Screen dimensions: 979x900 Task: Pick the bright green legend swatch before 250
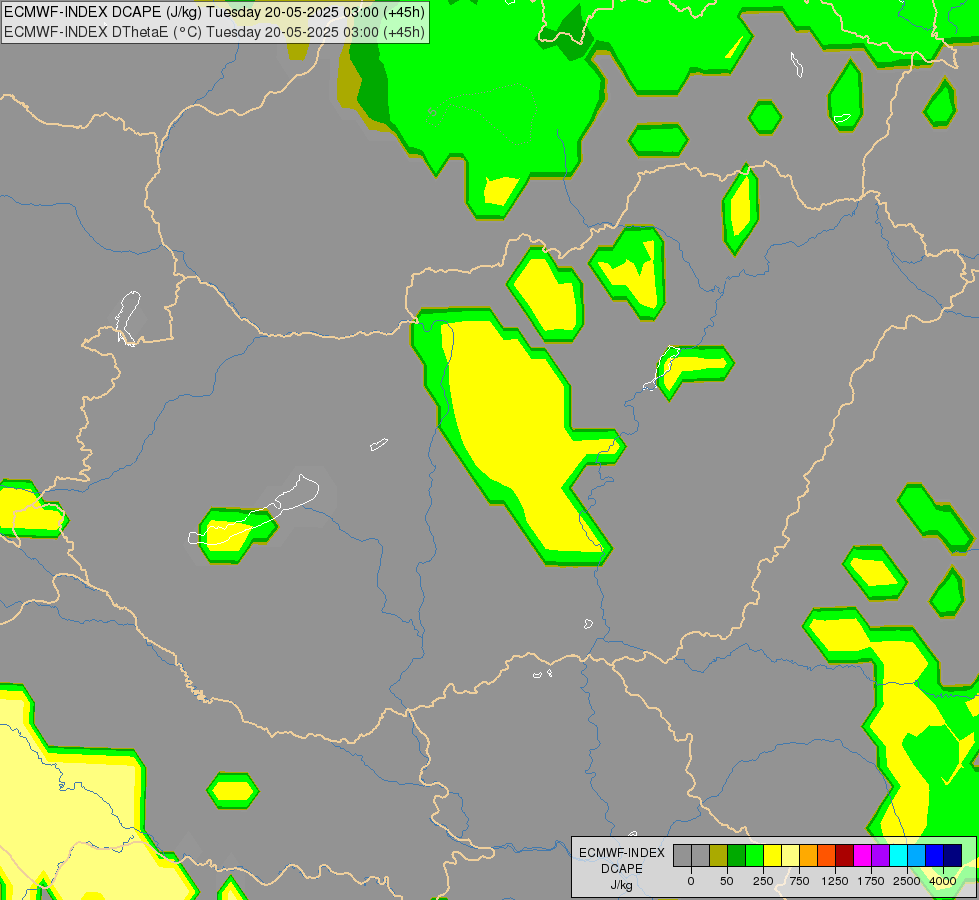755,855
